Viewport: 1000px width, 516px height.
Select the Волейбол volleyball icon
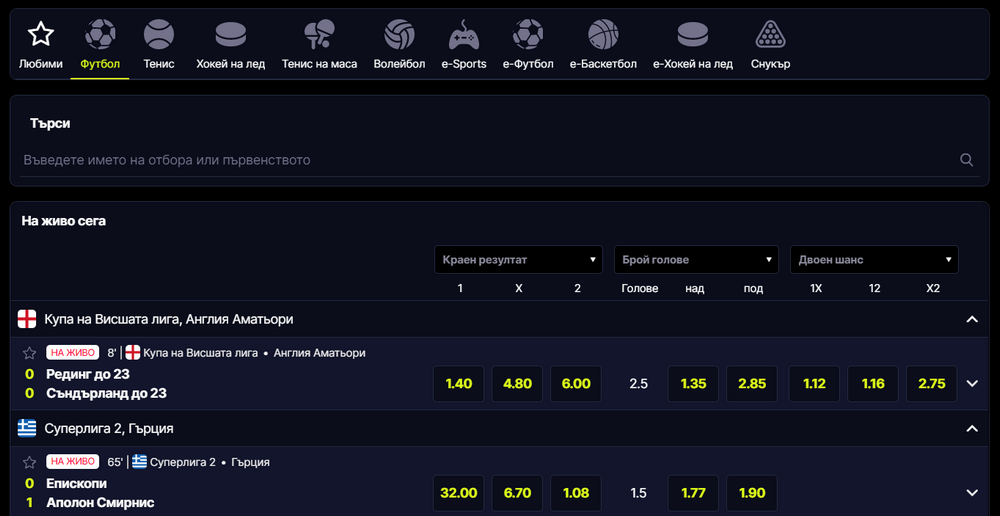click(399, 35)
